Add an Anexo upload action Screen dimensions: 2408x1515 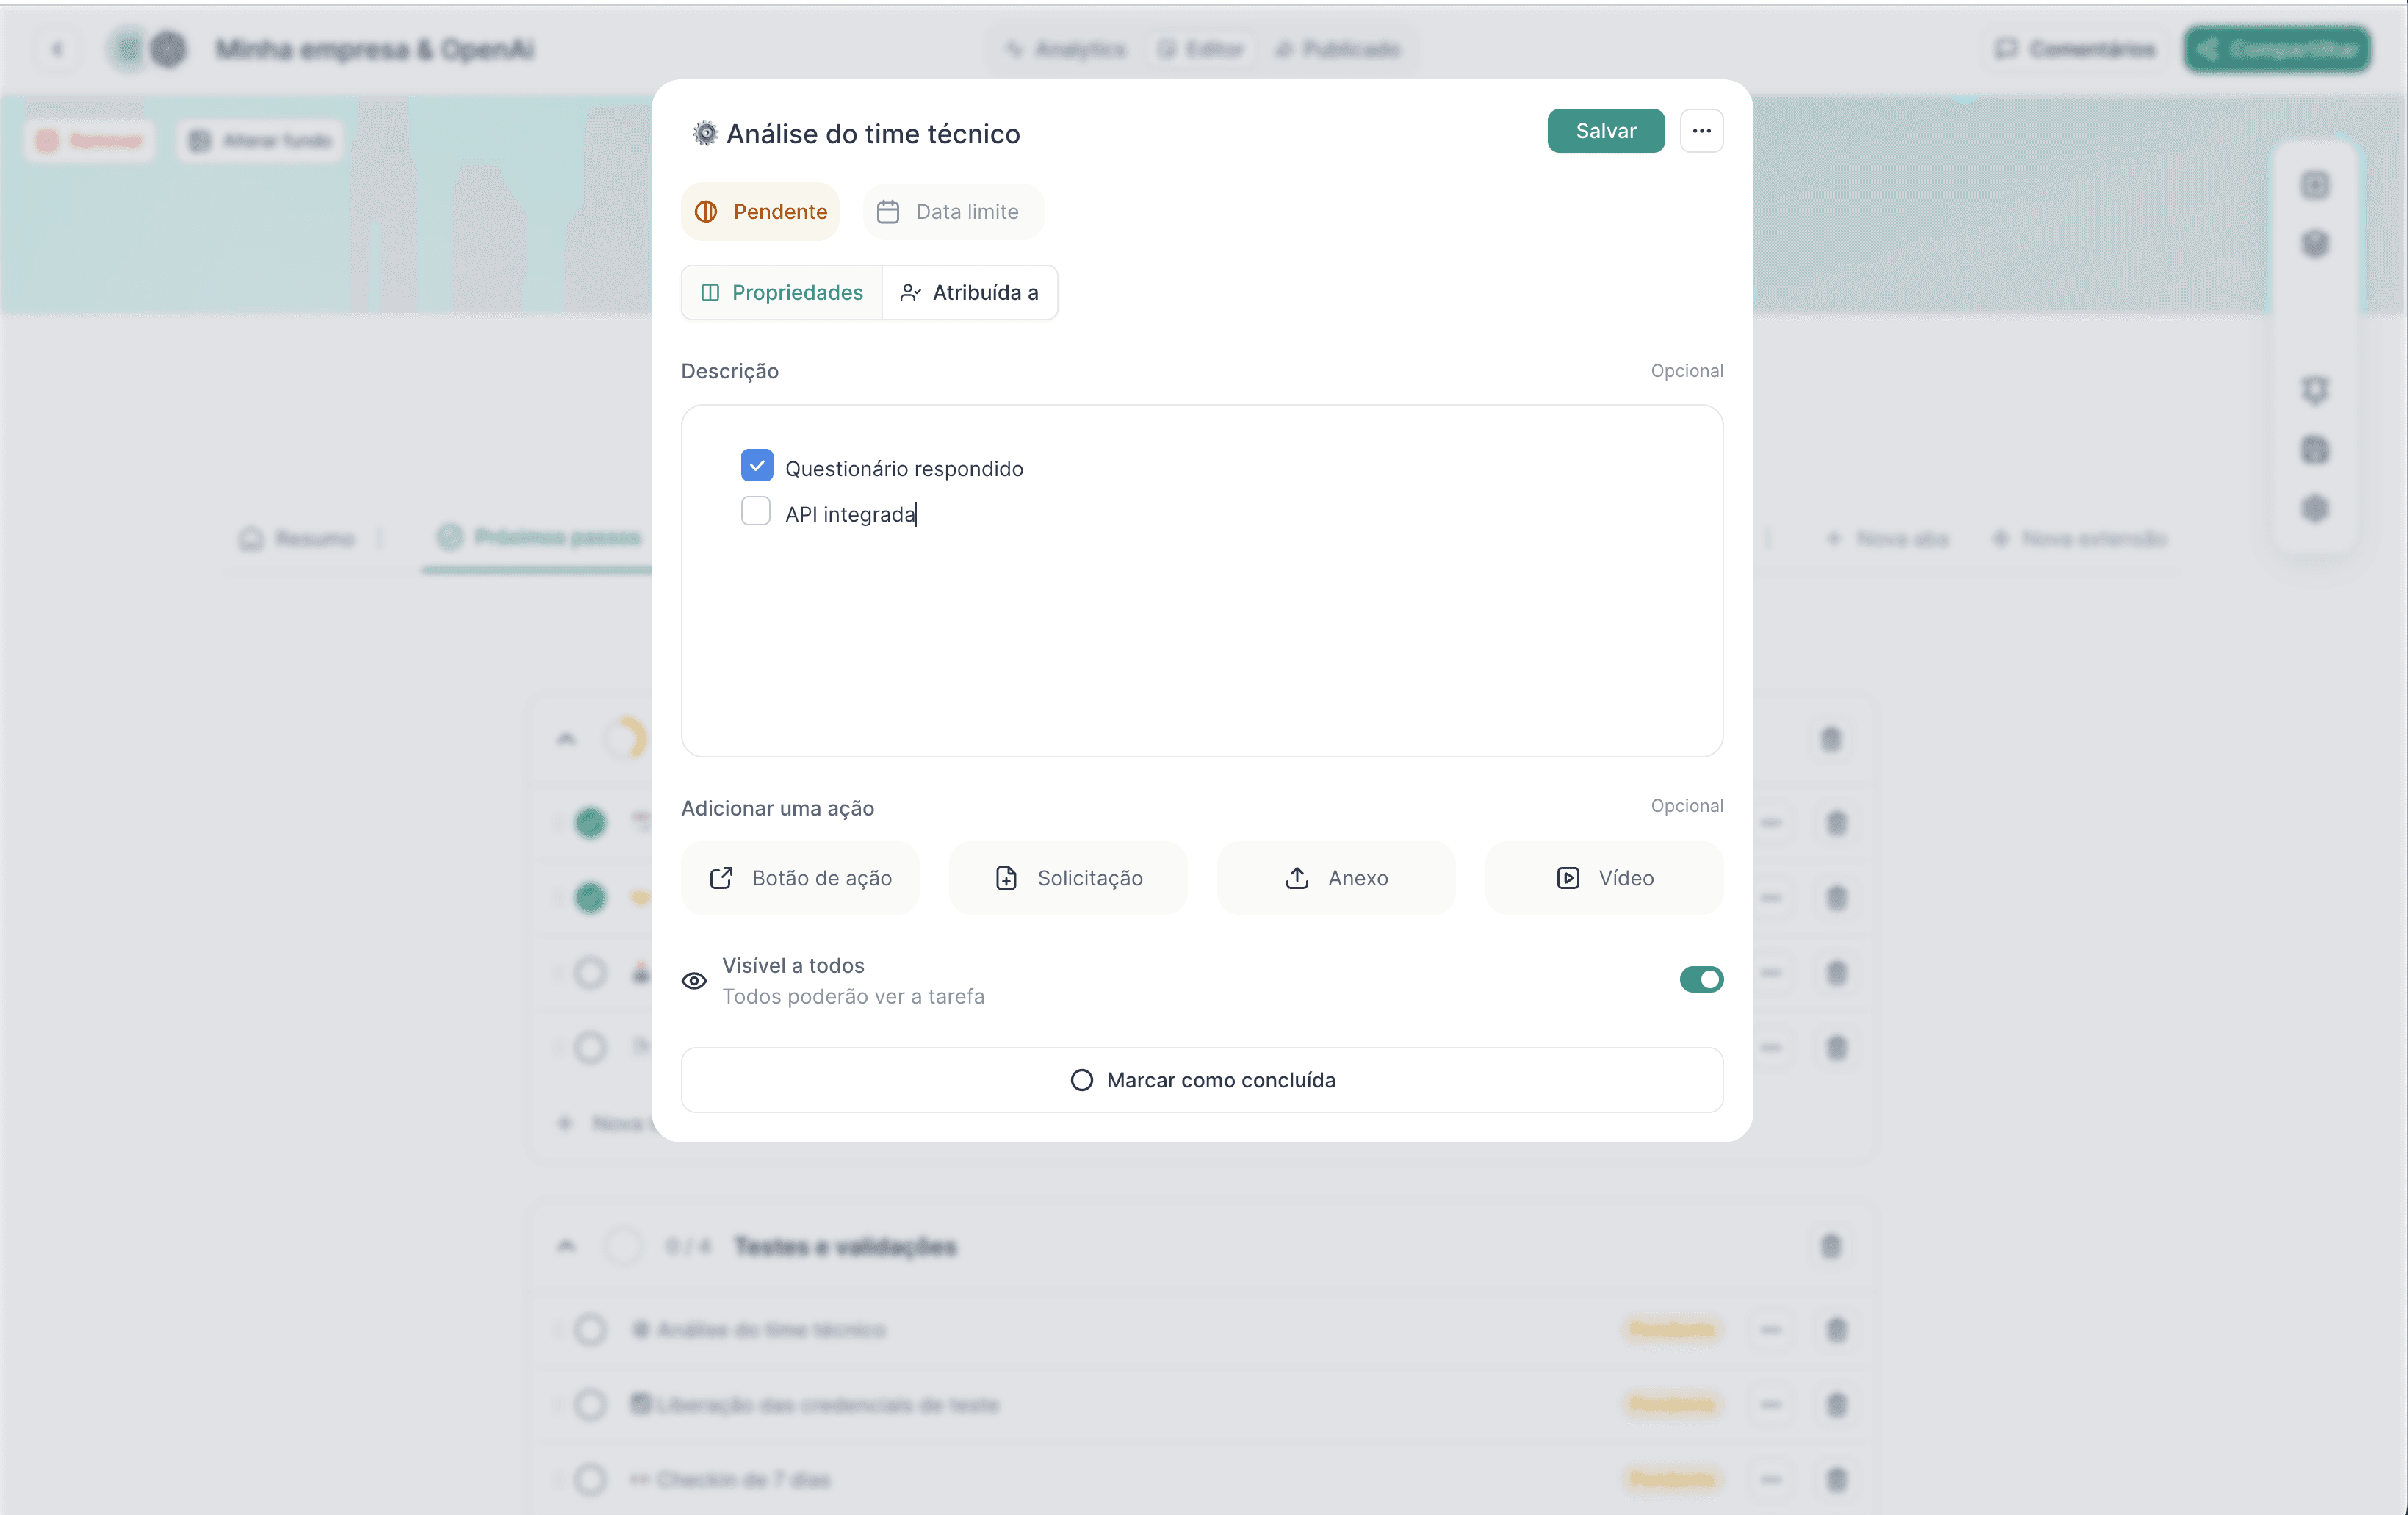1335,878
